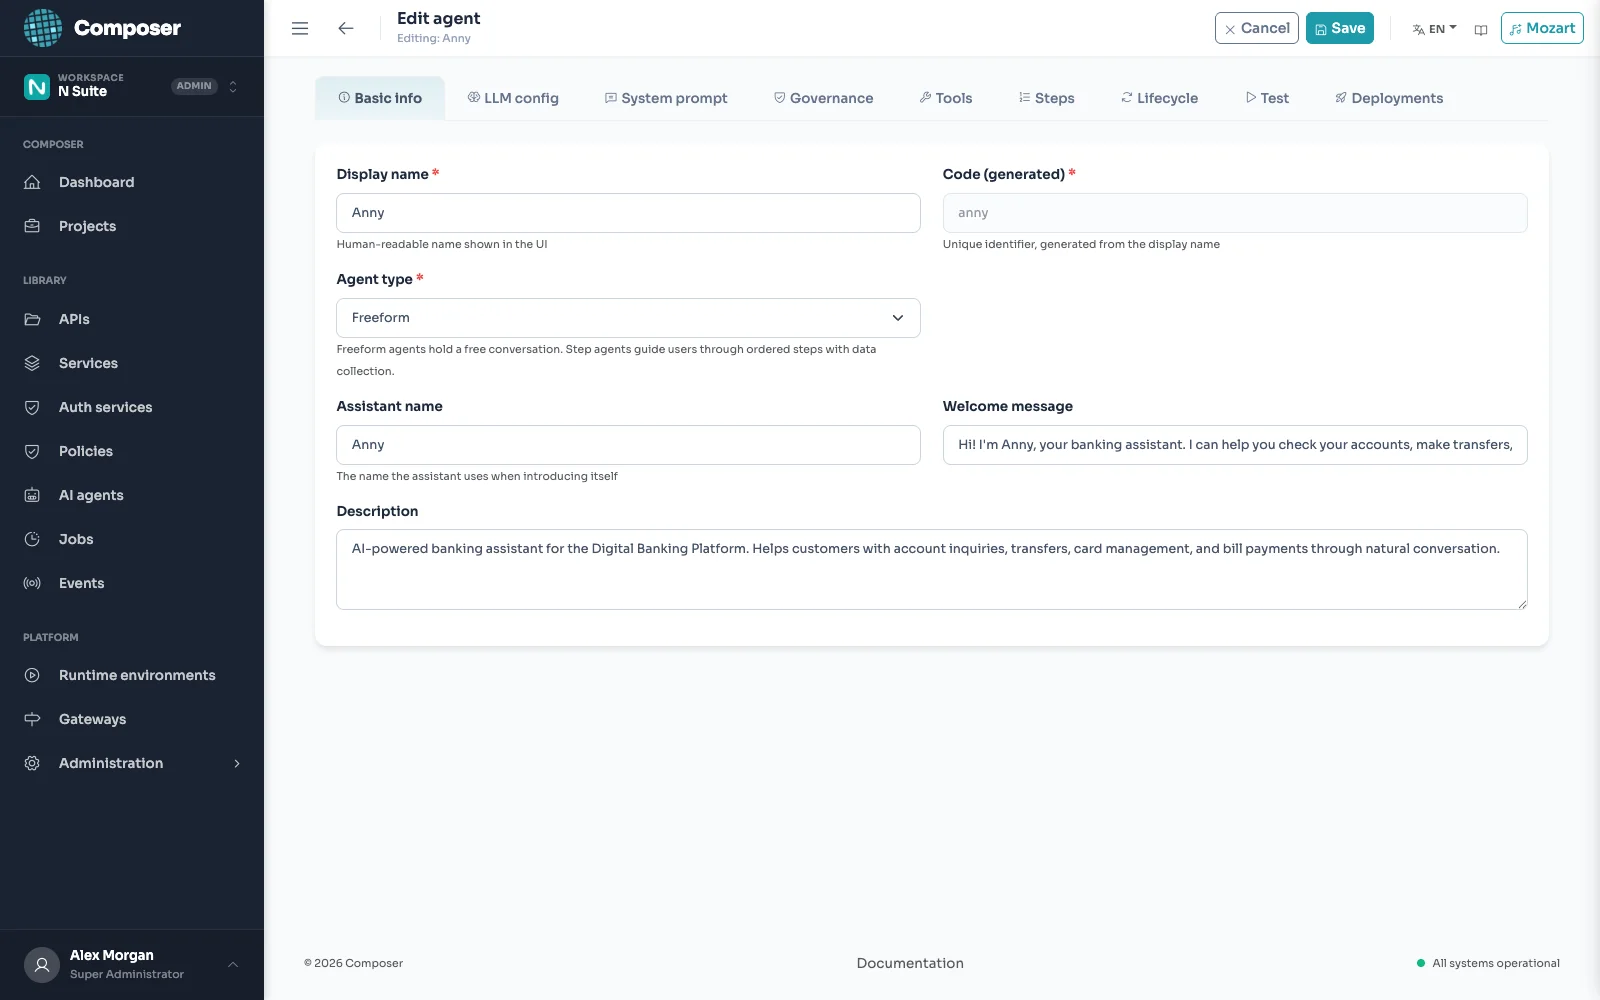Image resolution: width=1600 pixels, height=1000 pixels.
Task: Open the AI agents sidebar icon
Action: tap(32, 495)
